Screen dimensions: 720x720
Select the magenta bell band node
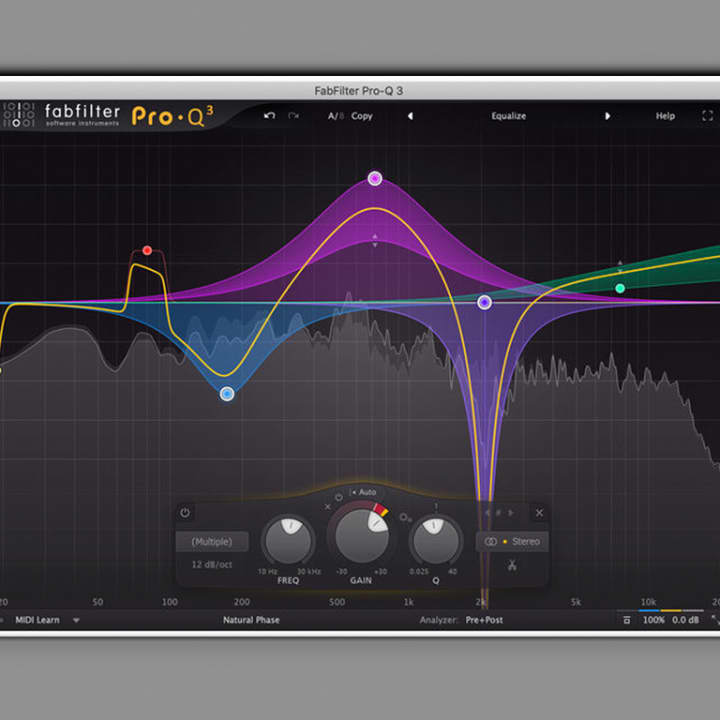coord(375,178)
